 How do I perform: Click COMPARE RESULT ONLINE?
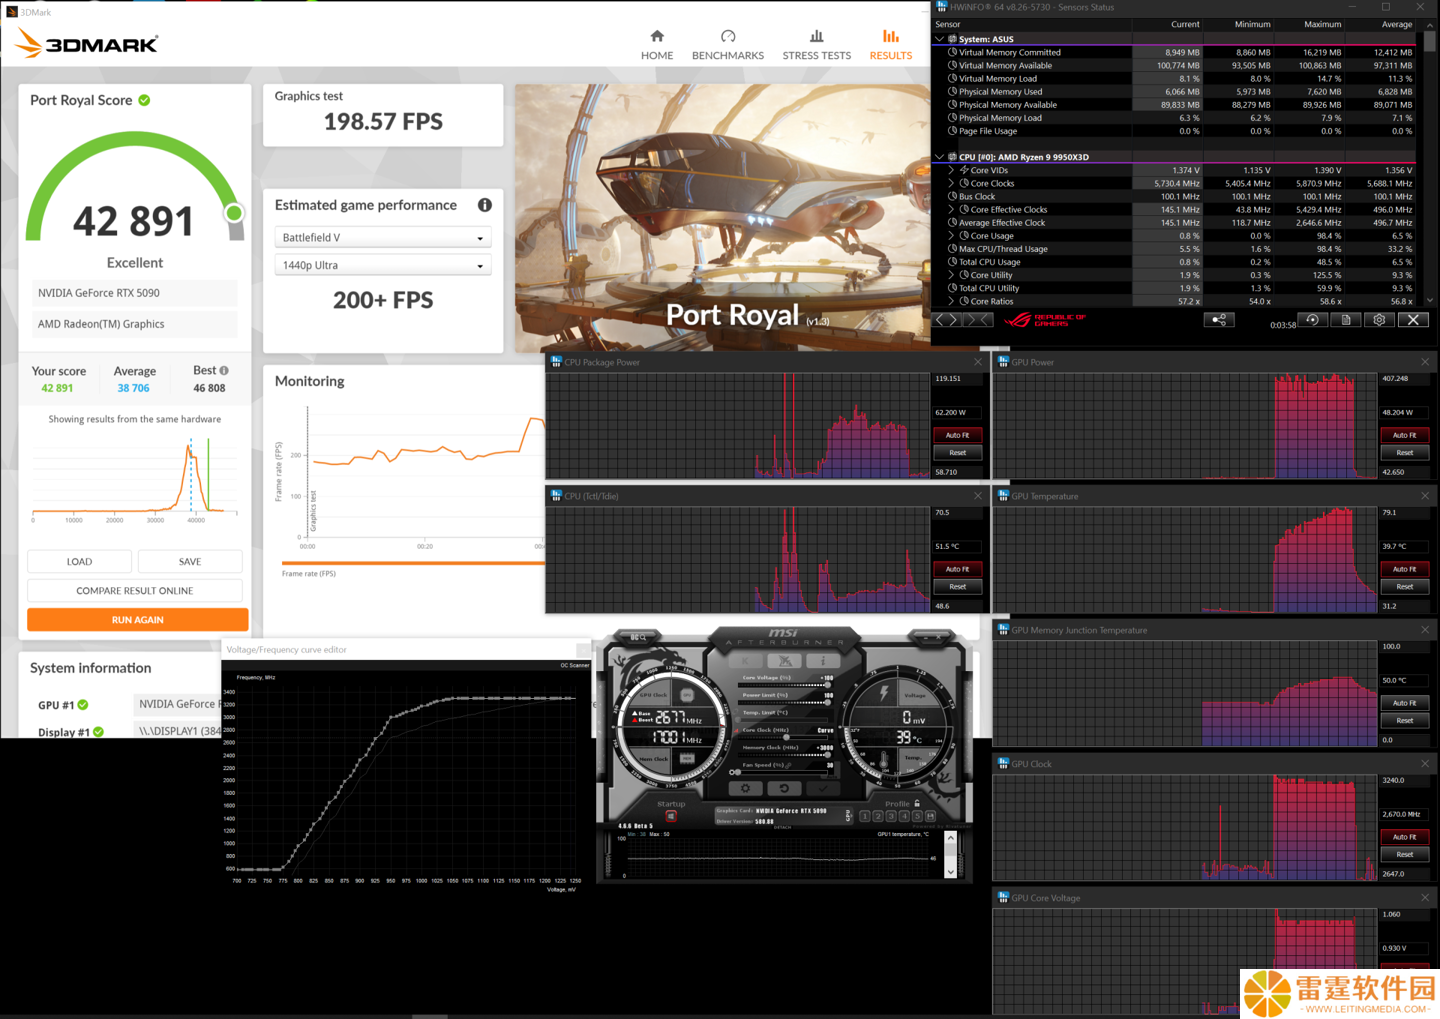[135, 590]
